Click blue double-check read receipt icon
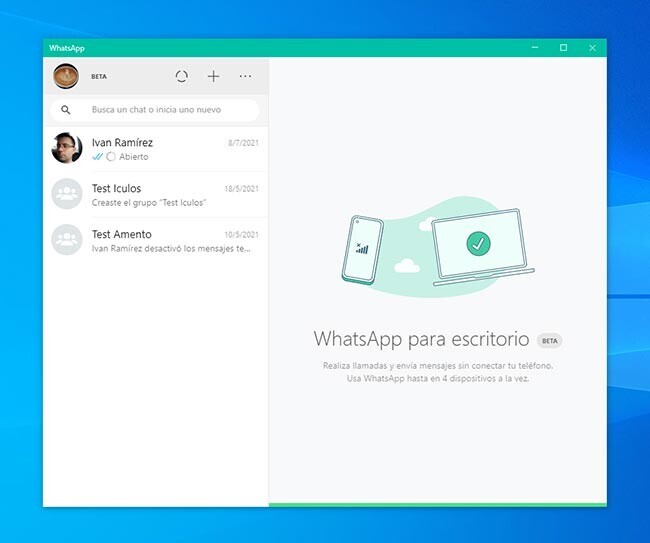 [x=97, y=157]
